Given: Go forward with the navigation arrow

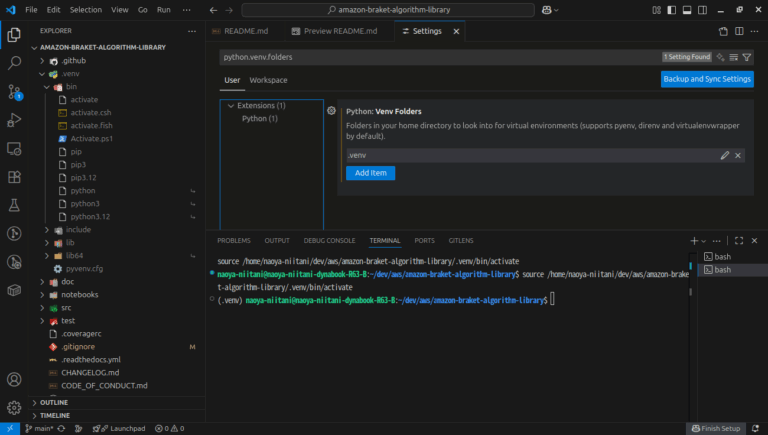Looking at the screenshot, I should [229, 10].
